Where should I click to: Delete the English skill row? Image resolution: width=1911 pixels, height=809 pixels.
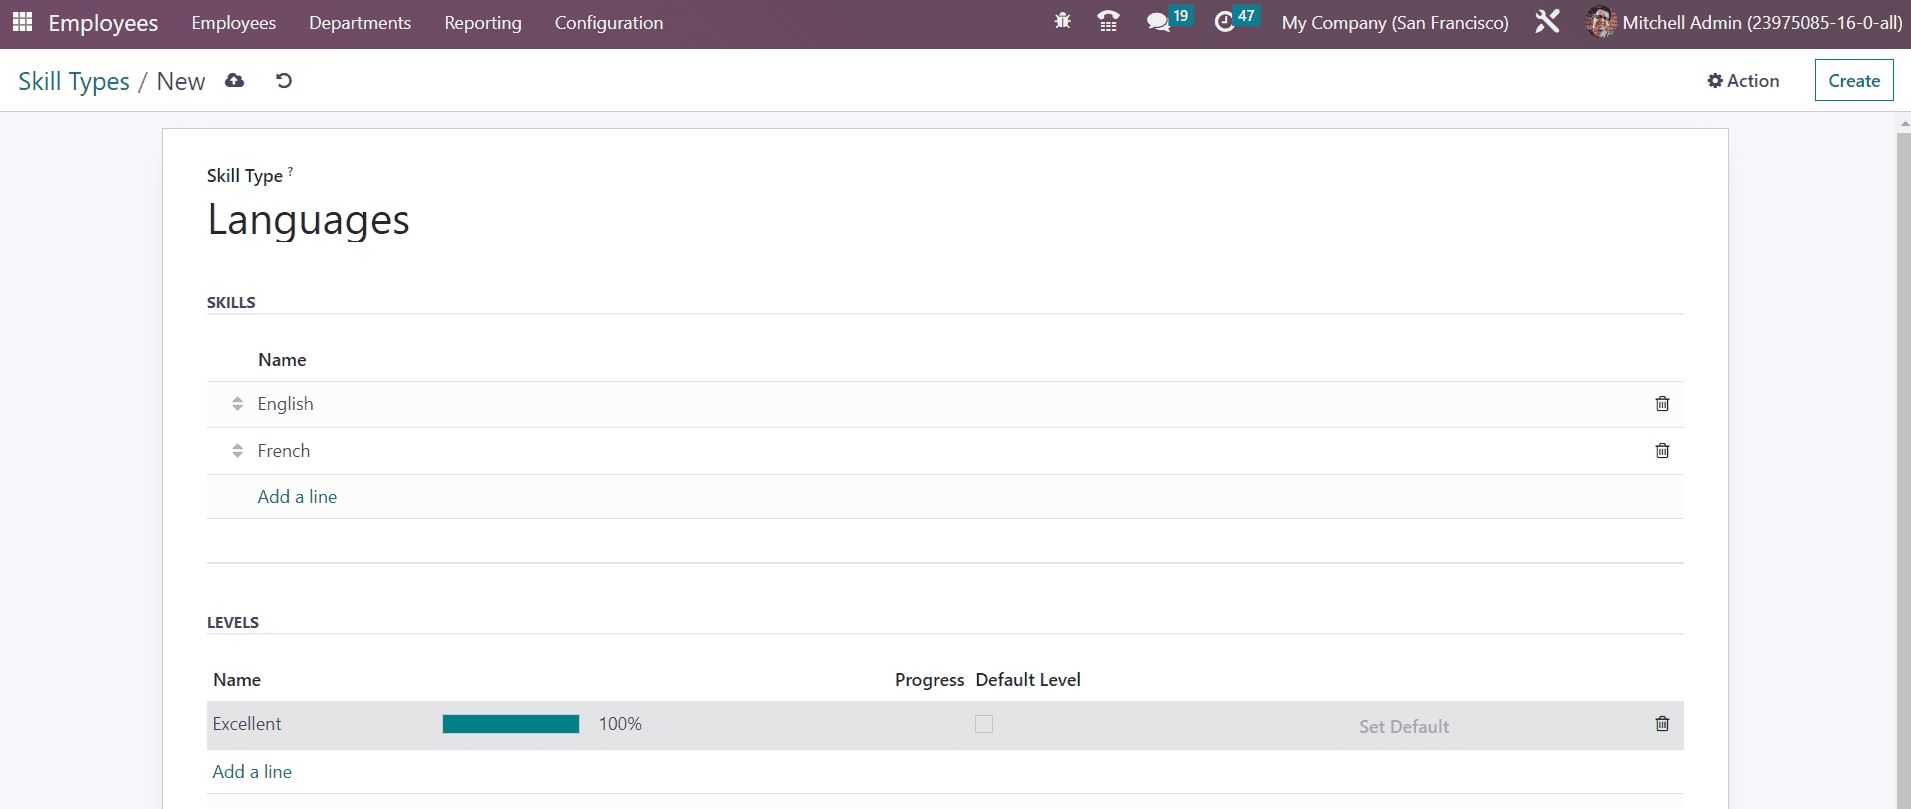[1662, 404]
